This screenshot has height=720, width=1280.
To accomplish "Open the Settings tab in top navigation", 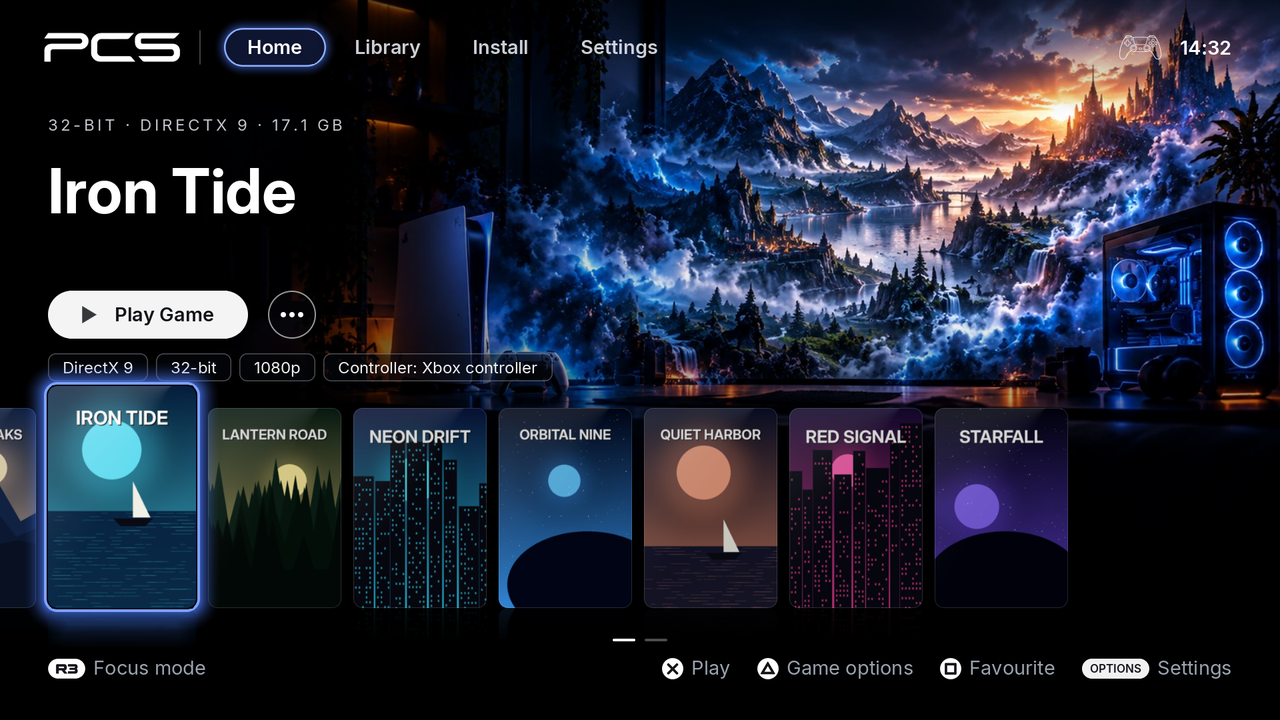I will click(x=619, y=47).
